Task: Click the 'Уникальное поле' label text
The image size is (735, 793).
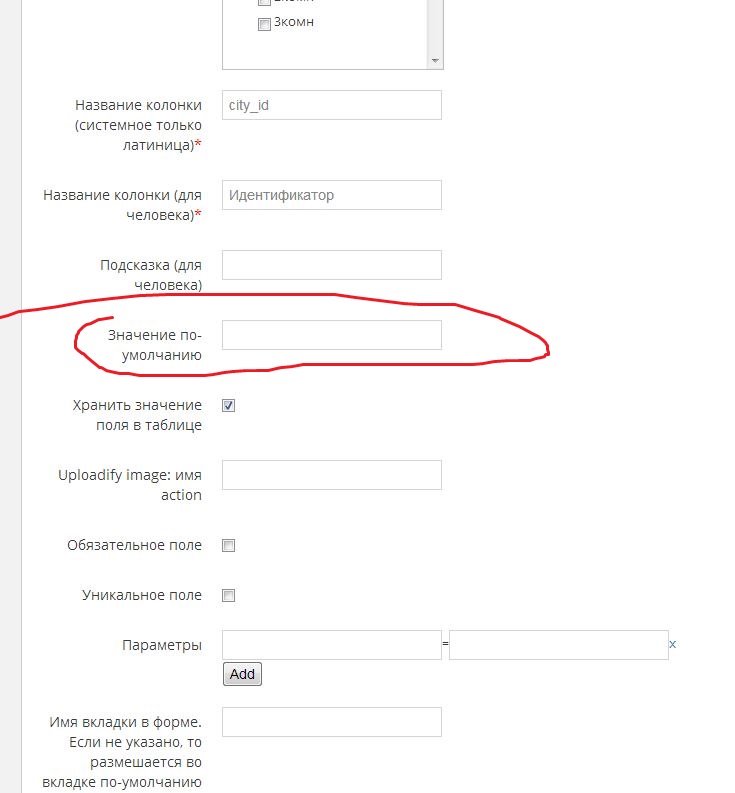Action: click(x=142, y=595)
